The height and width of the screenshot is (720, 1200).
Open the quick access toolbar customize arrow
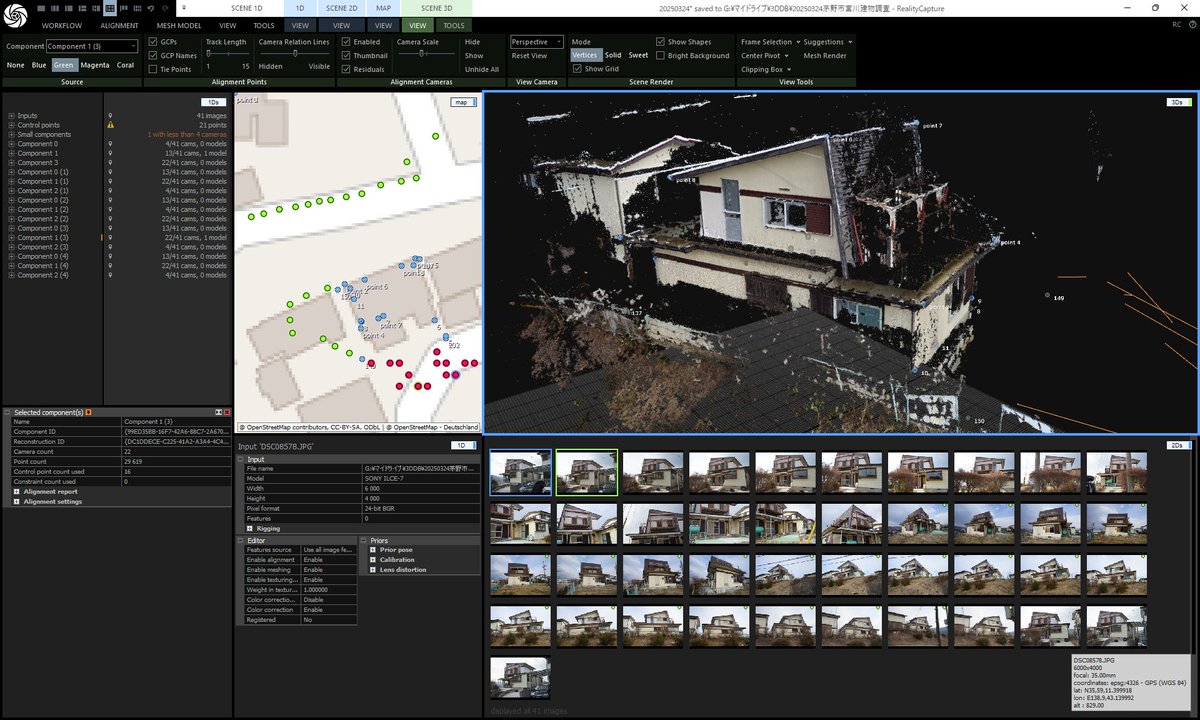[182, 8]
